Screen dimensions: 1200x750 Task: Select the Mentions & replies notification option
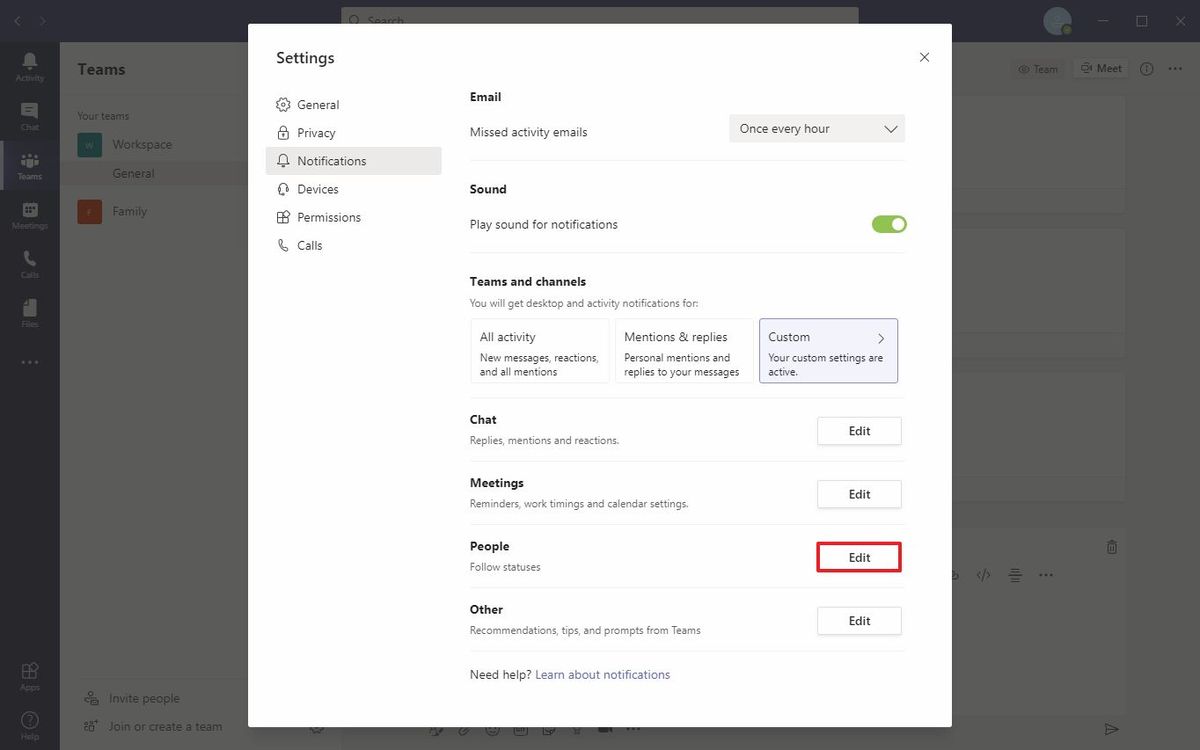click(683, 350)
